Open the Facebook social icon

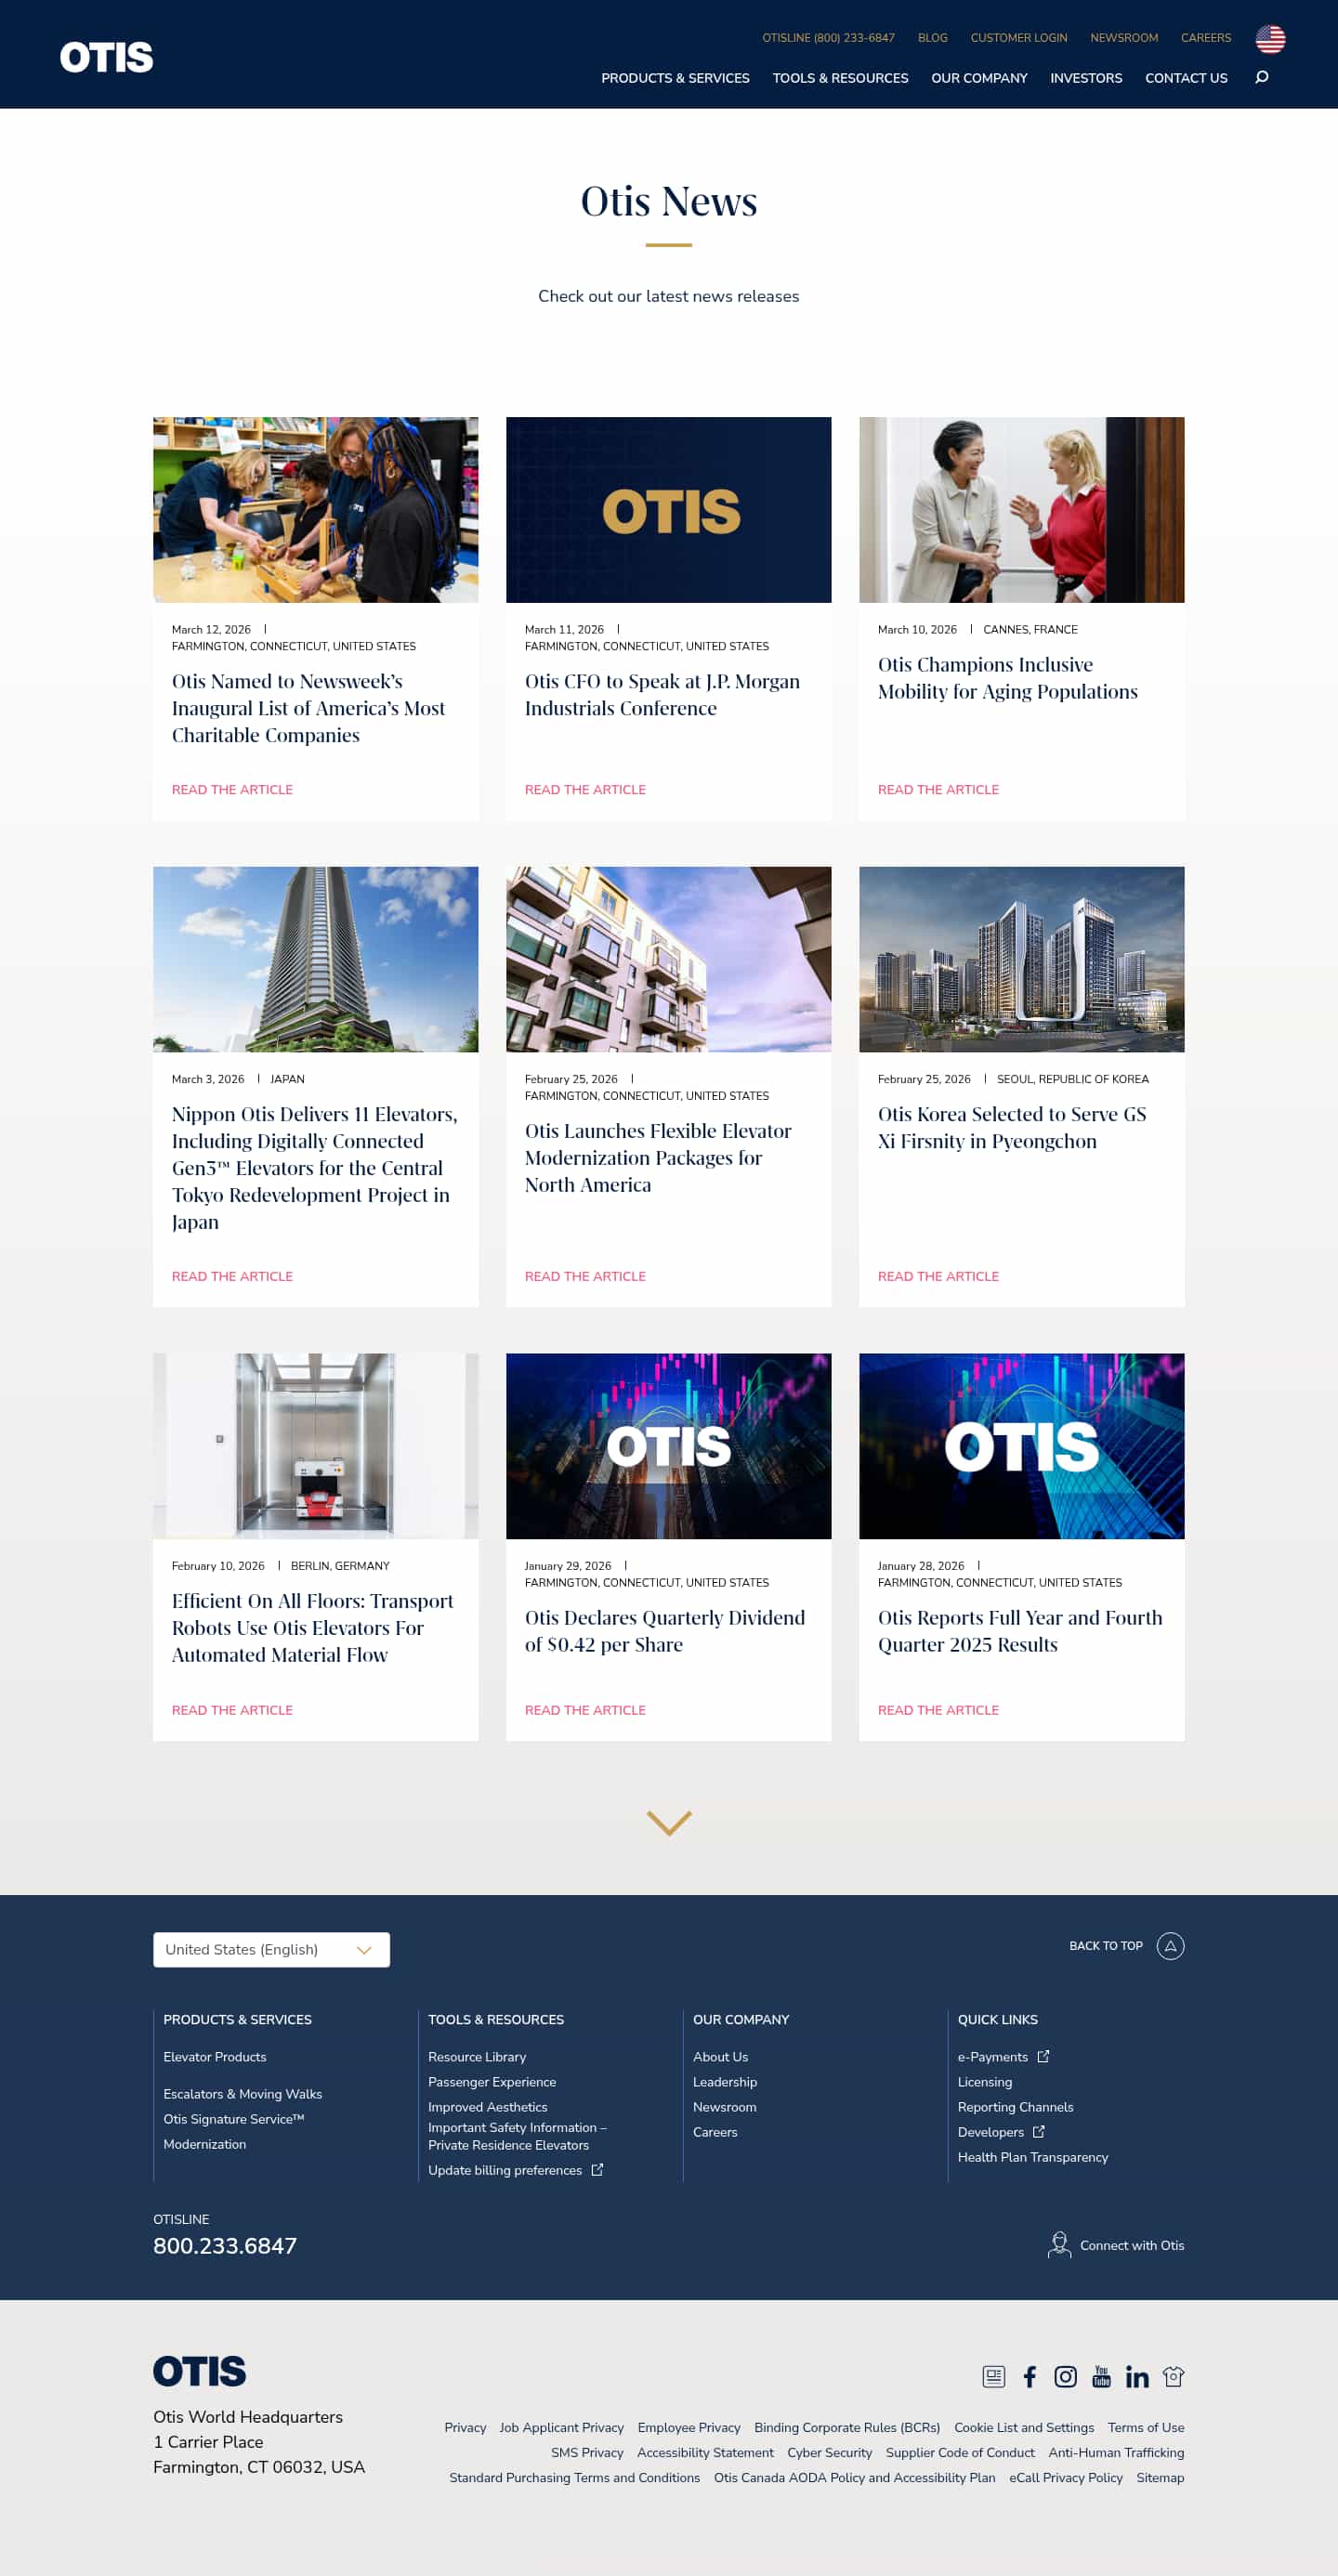[1029, 2377]
